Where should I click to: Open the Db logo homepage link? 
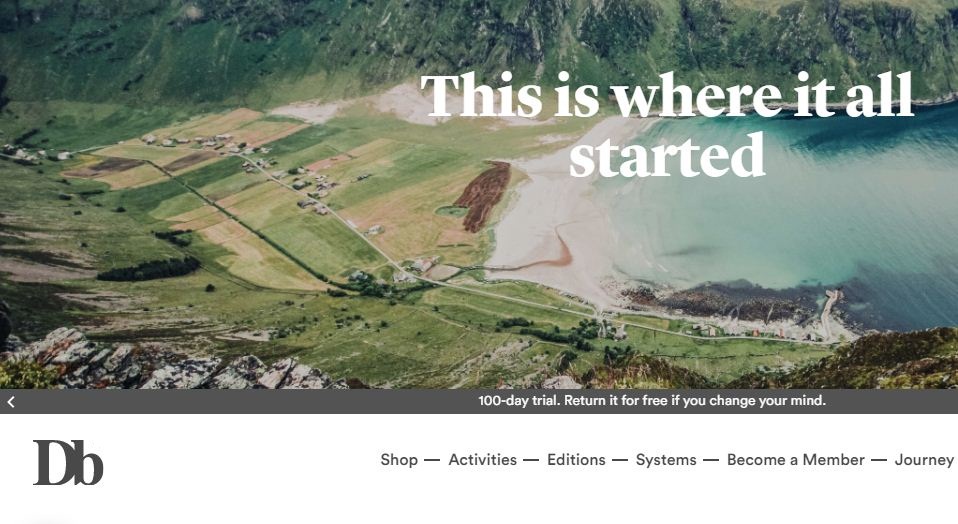68,462
